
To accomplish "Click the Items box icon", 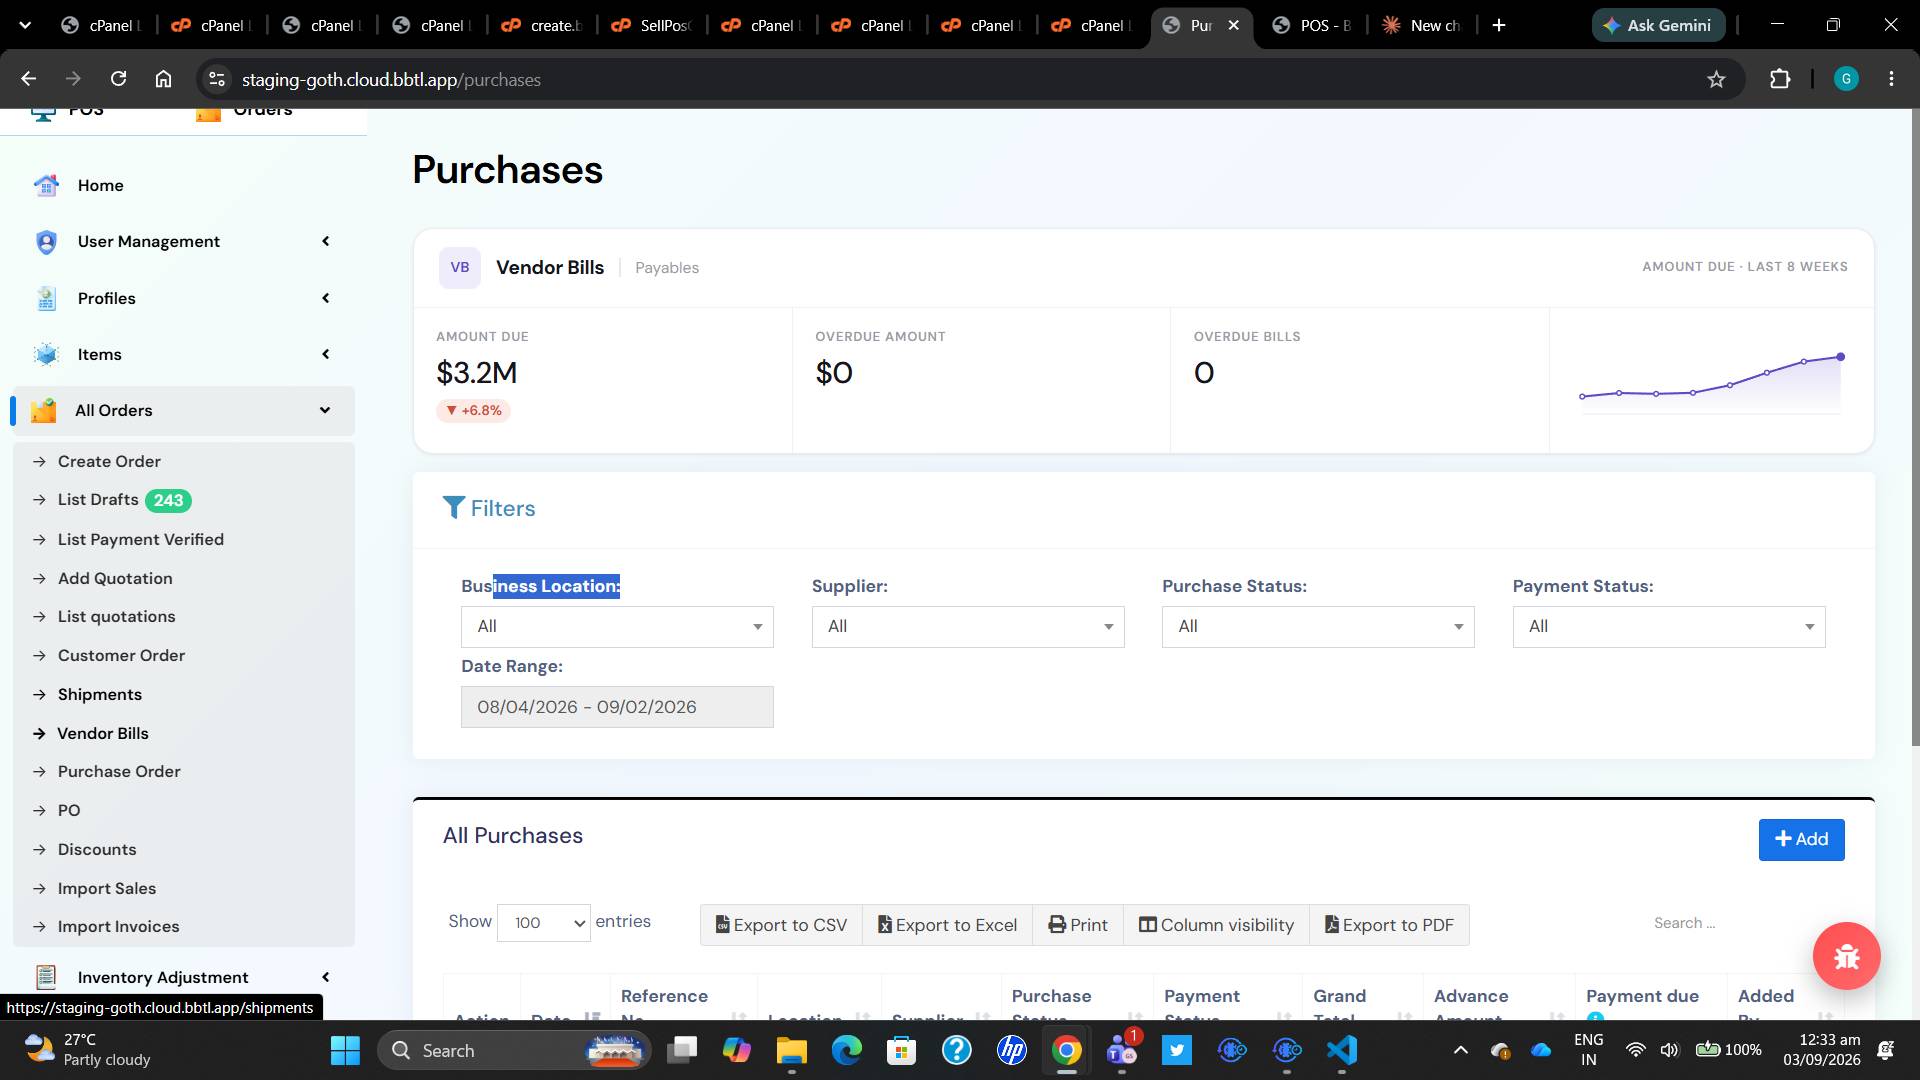I will 46,354.
